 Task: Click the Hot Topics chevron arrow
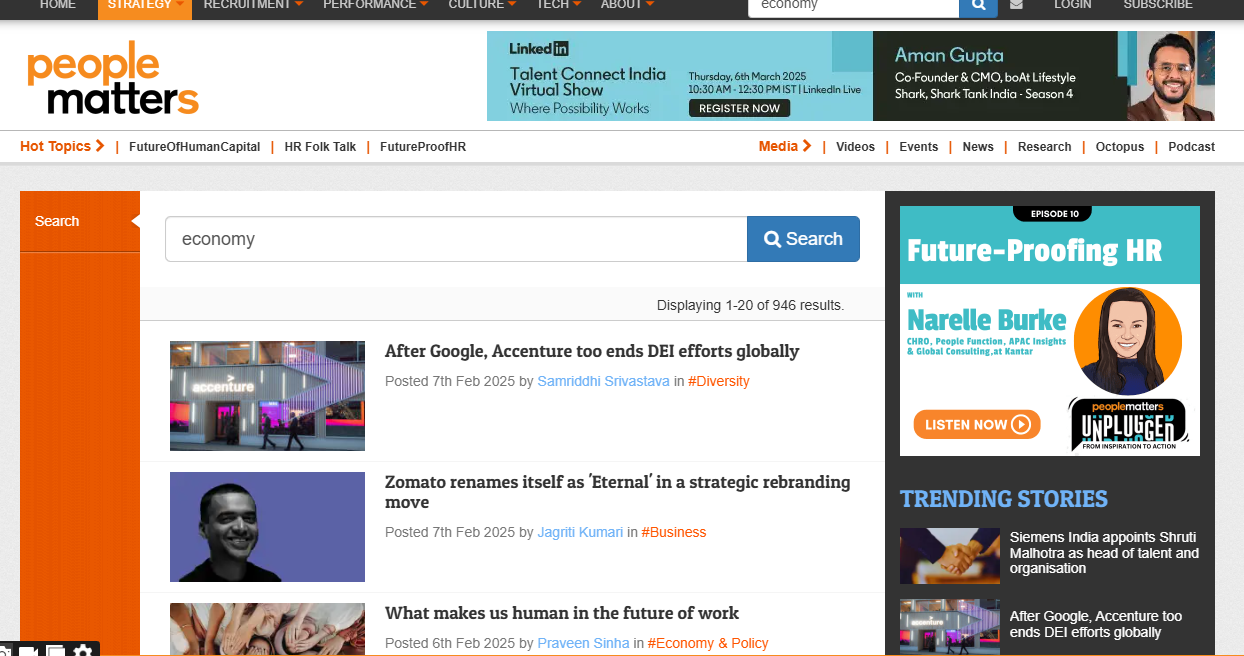[x=100, y=146]
